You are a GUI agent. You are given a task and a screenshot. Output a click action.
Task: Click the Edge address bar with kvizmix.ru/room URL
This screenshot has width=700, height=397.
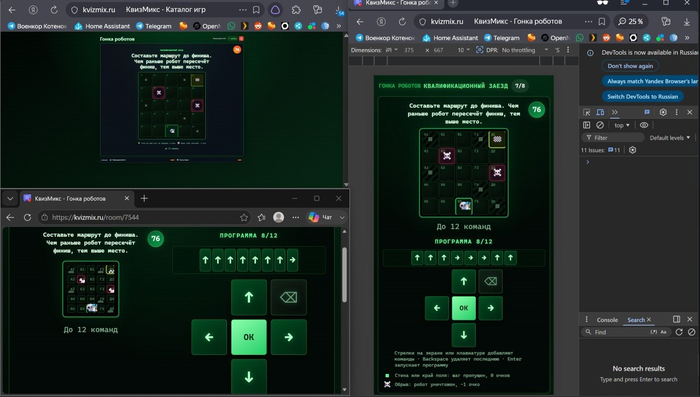pyautogui.click(x=144, y=217)
